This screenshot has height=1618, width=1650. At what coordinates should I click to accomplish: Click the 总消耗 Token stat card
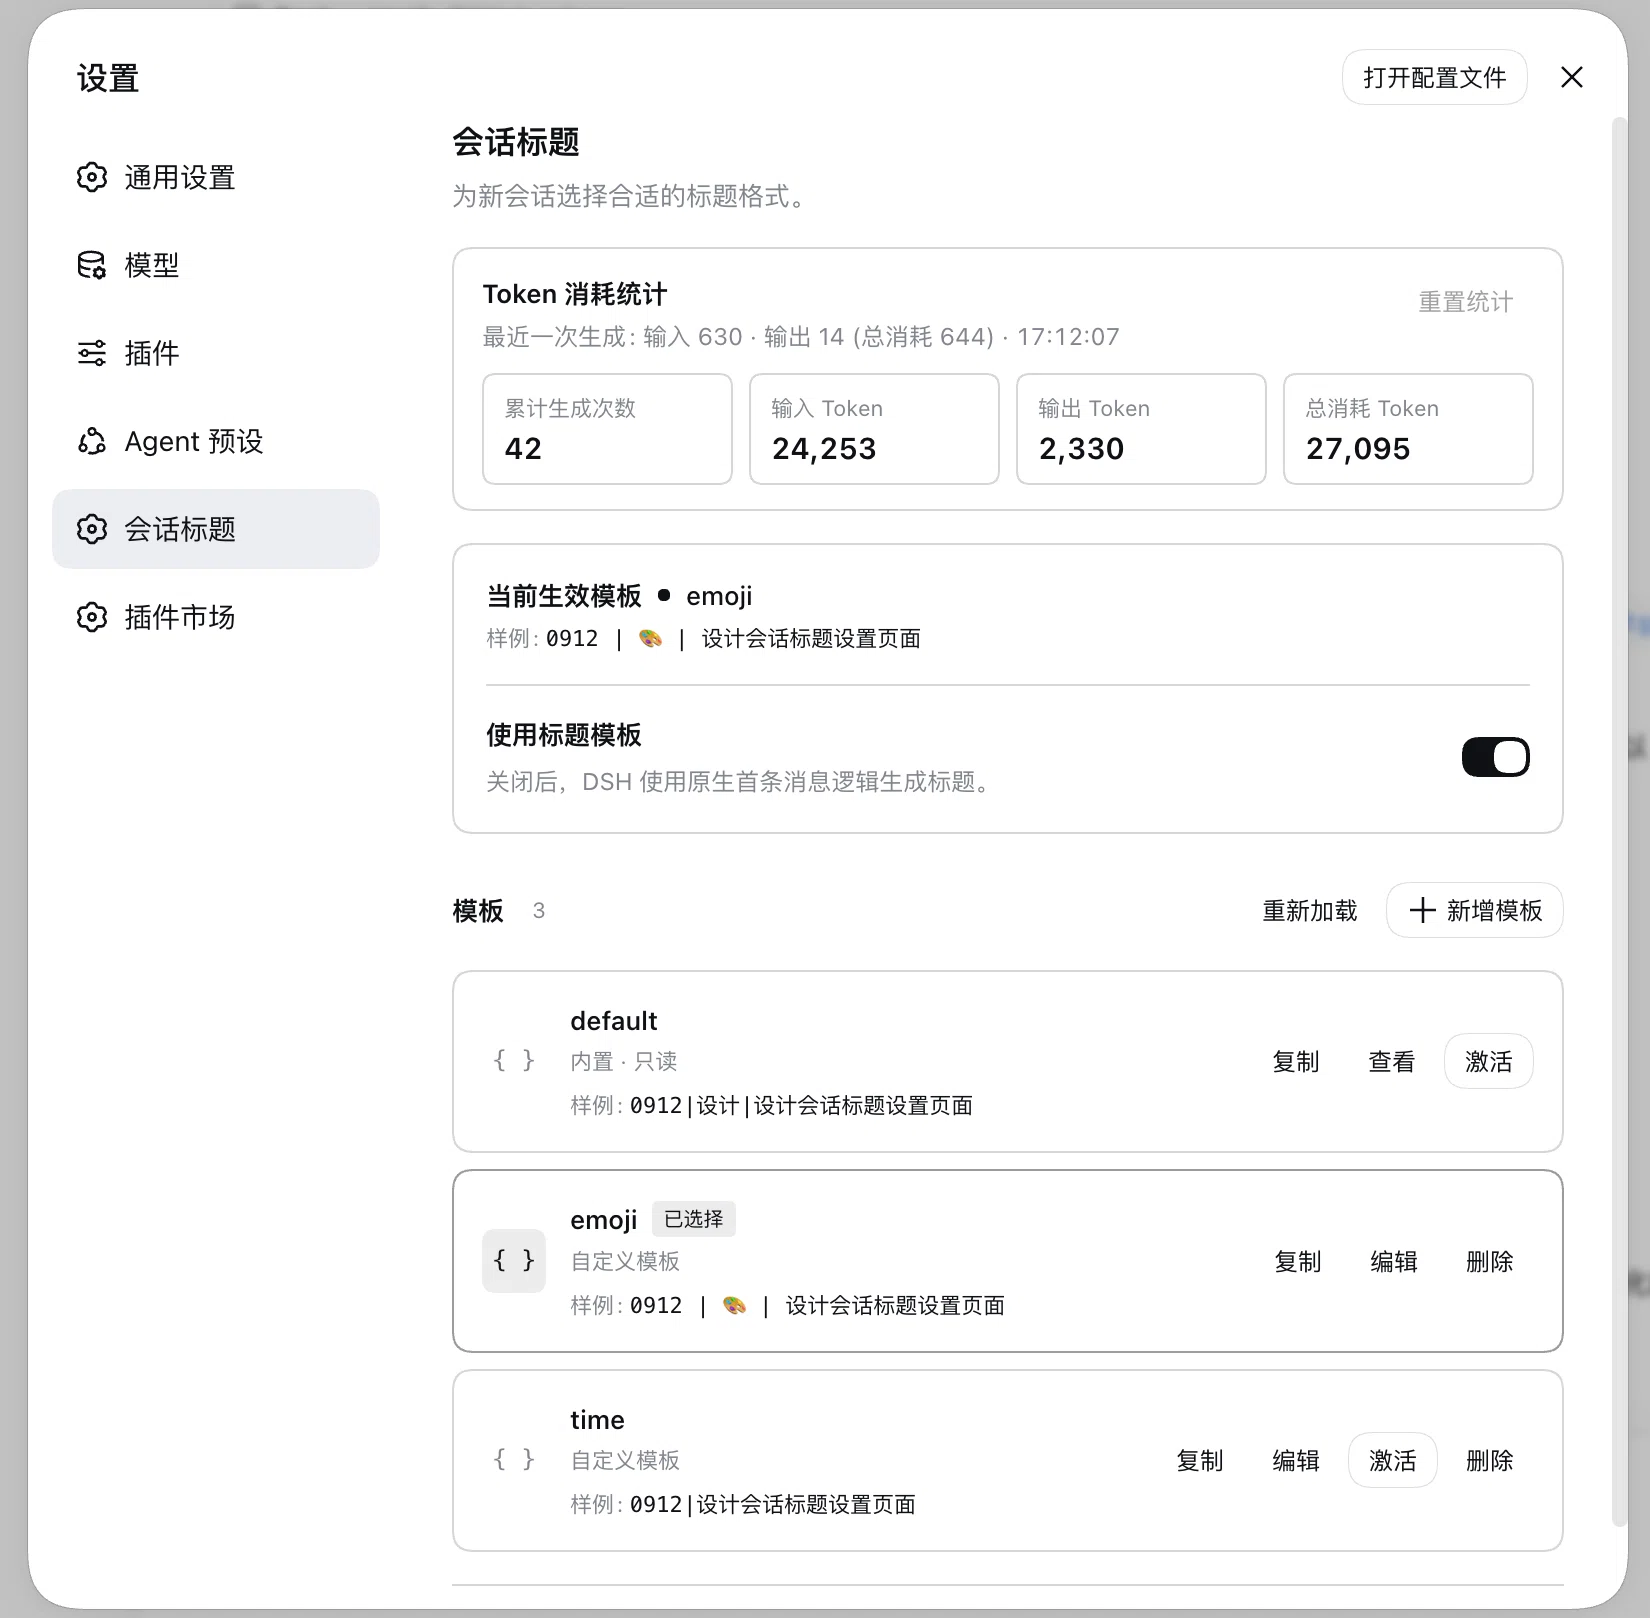pyautogui.click(x=1408, y=429)
